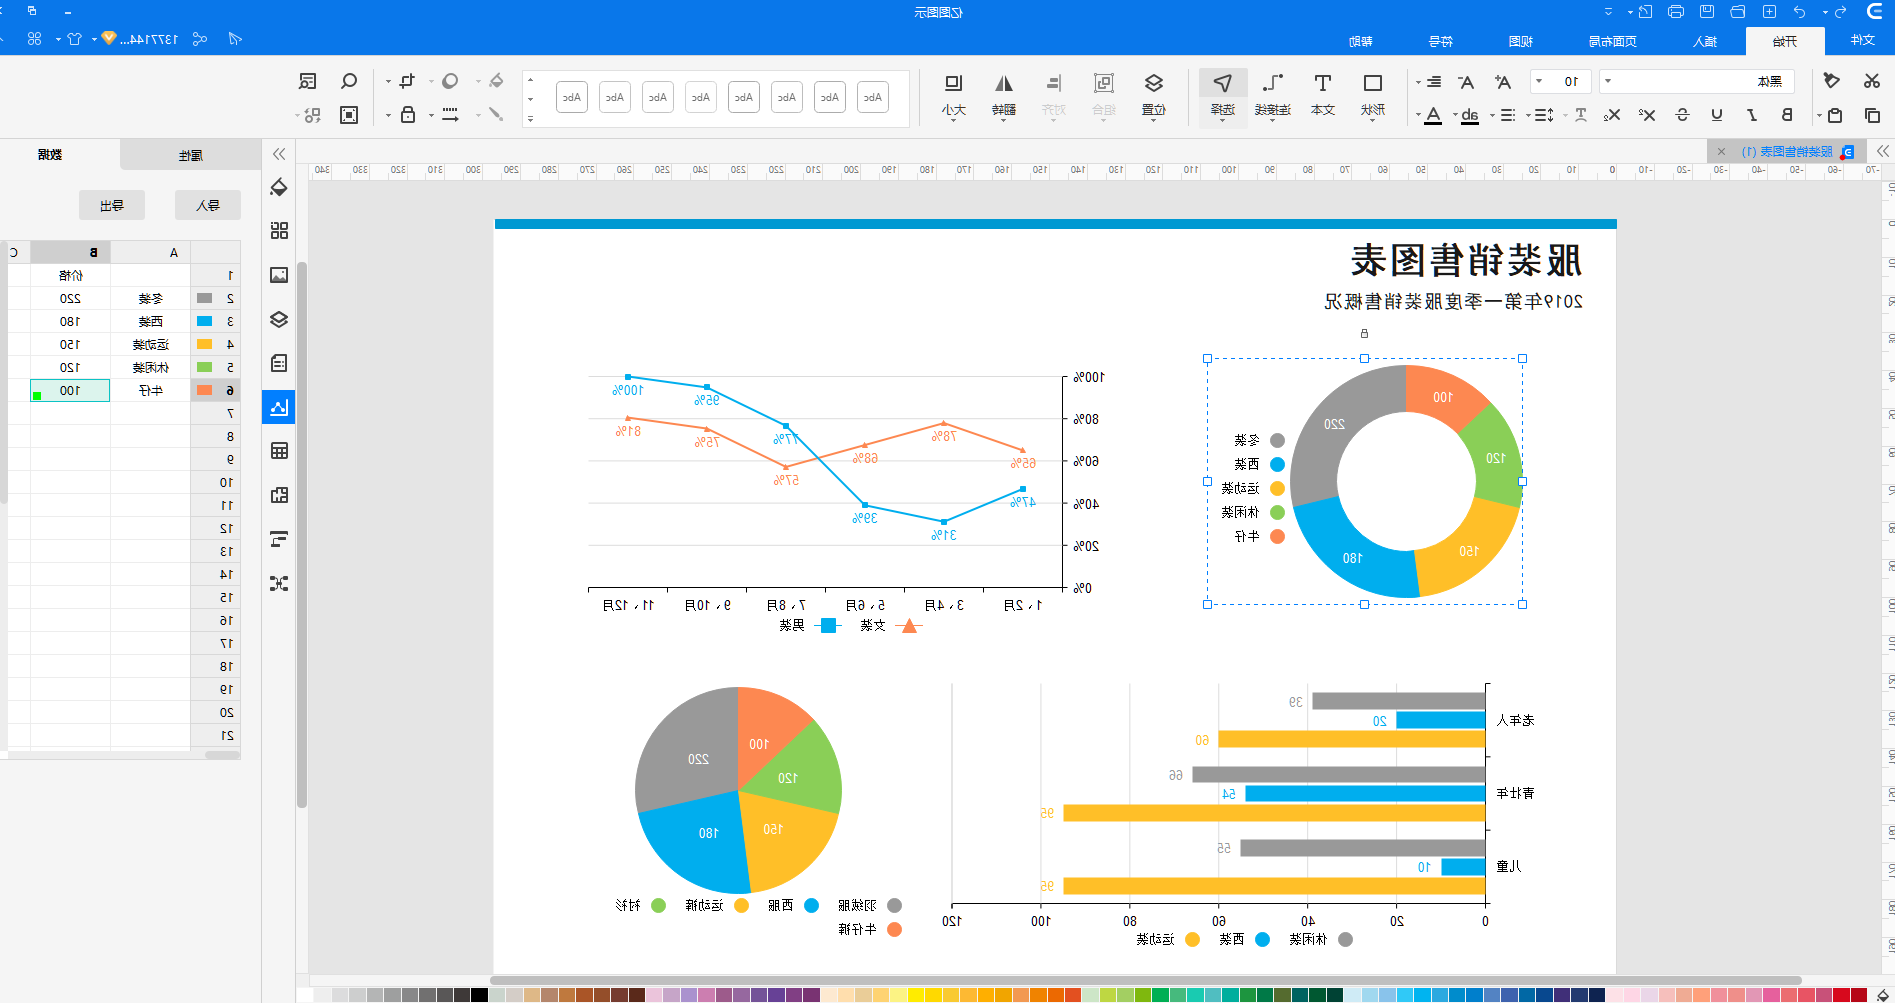The height and width of the screenshot is (1003, 1895).
Task: Select the 形状 Shape tool
Action: 1373,95
